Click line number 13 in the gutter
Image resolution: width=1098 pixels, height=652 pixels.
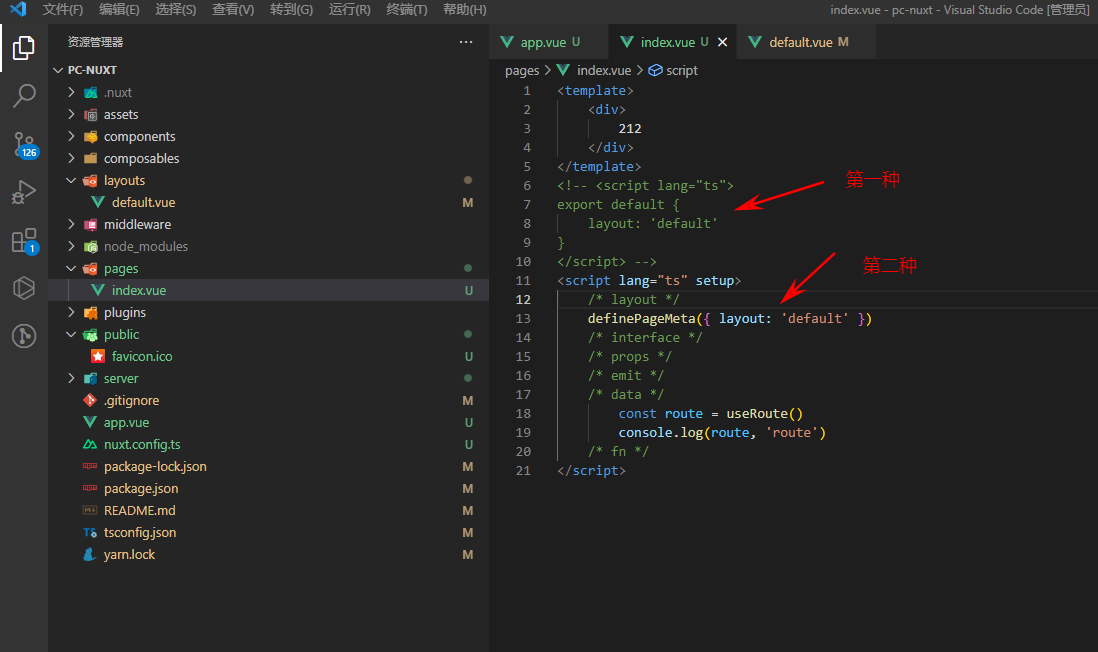(523, 319)
